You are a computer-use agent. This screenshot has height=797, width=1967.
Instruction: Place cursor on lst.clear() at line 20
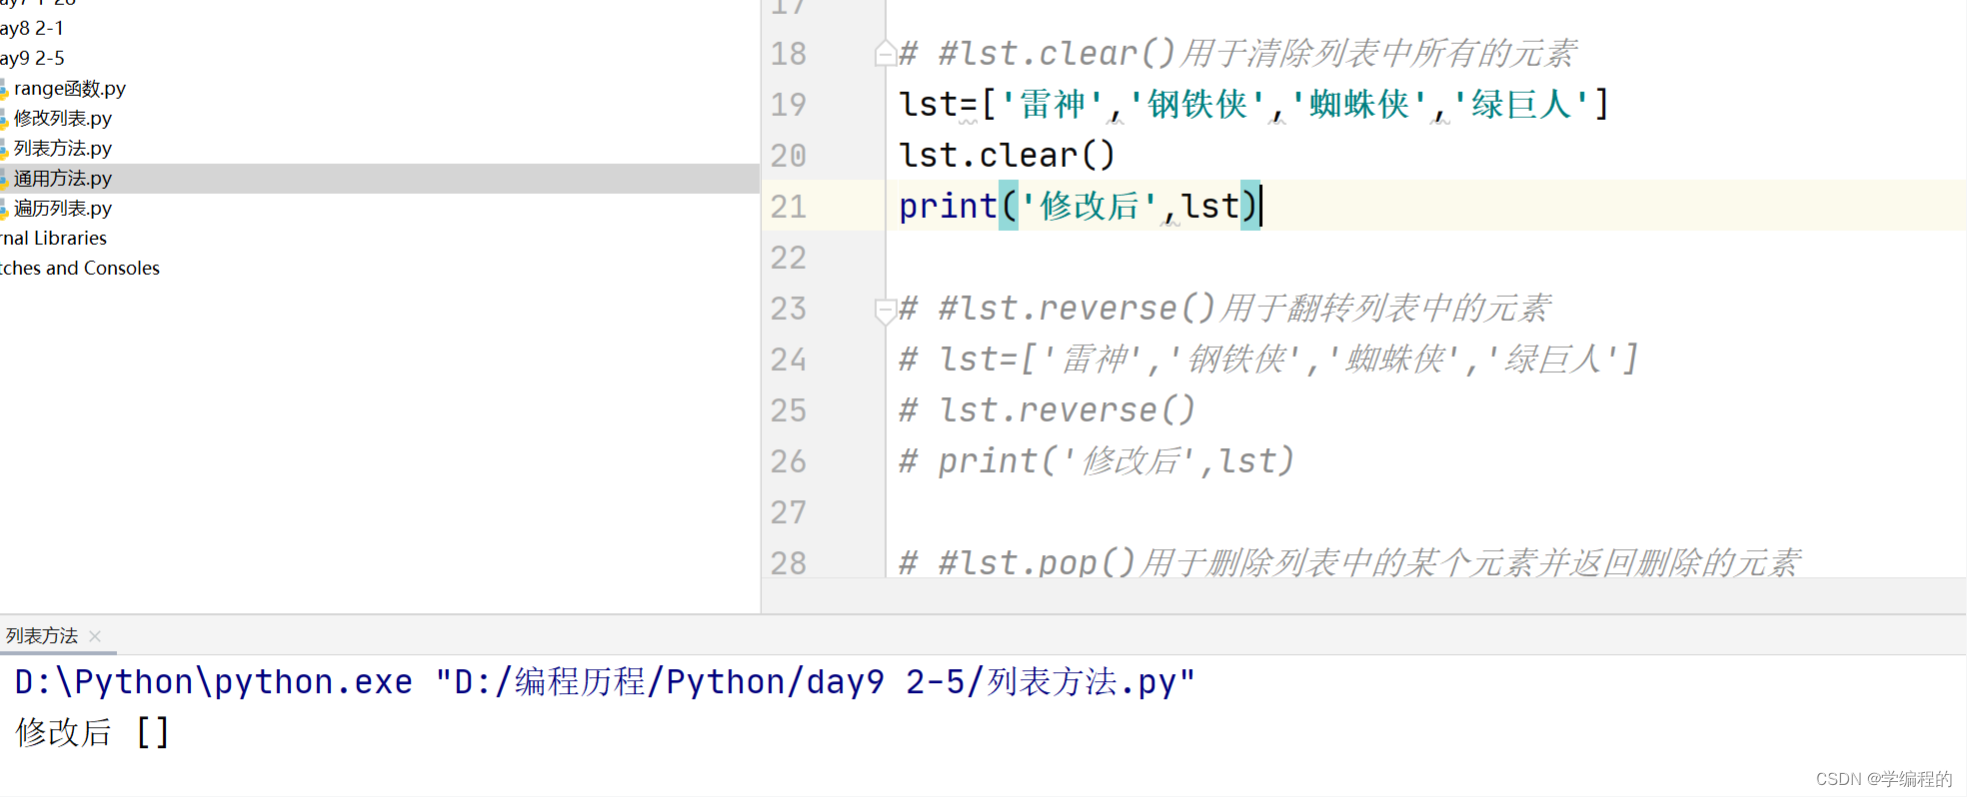1006,155
